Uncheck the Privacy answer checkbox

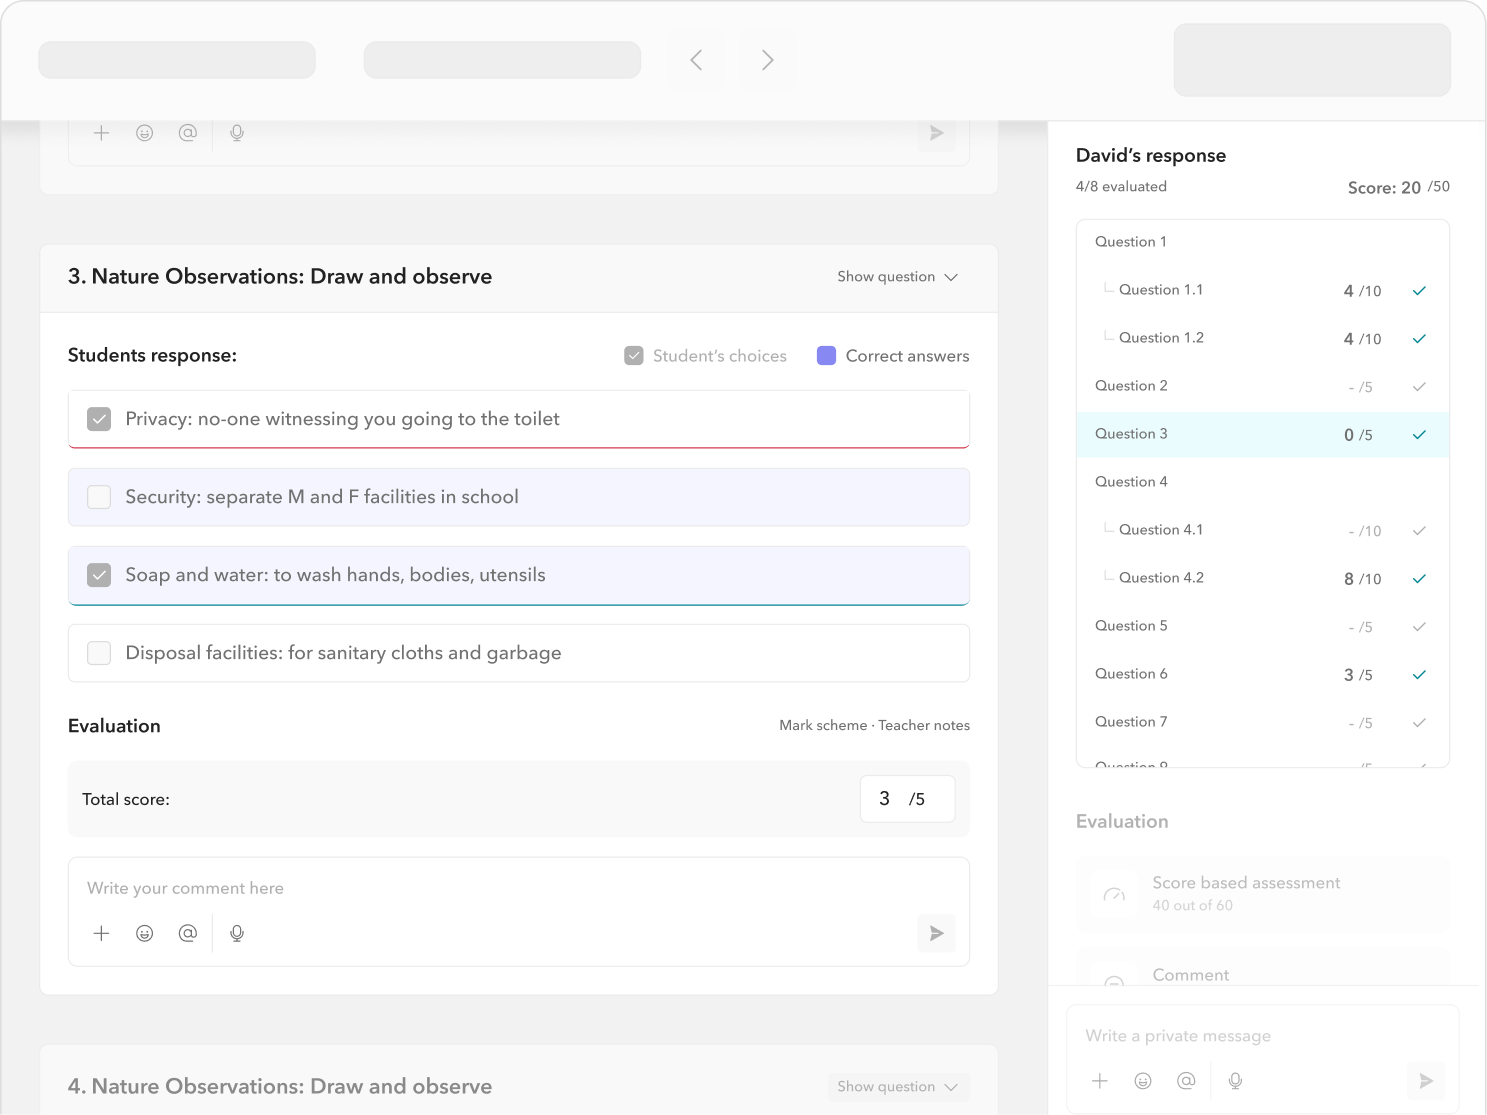pos(99,419)
